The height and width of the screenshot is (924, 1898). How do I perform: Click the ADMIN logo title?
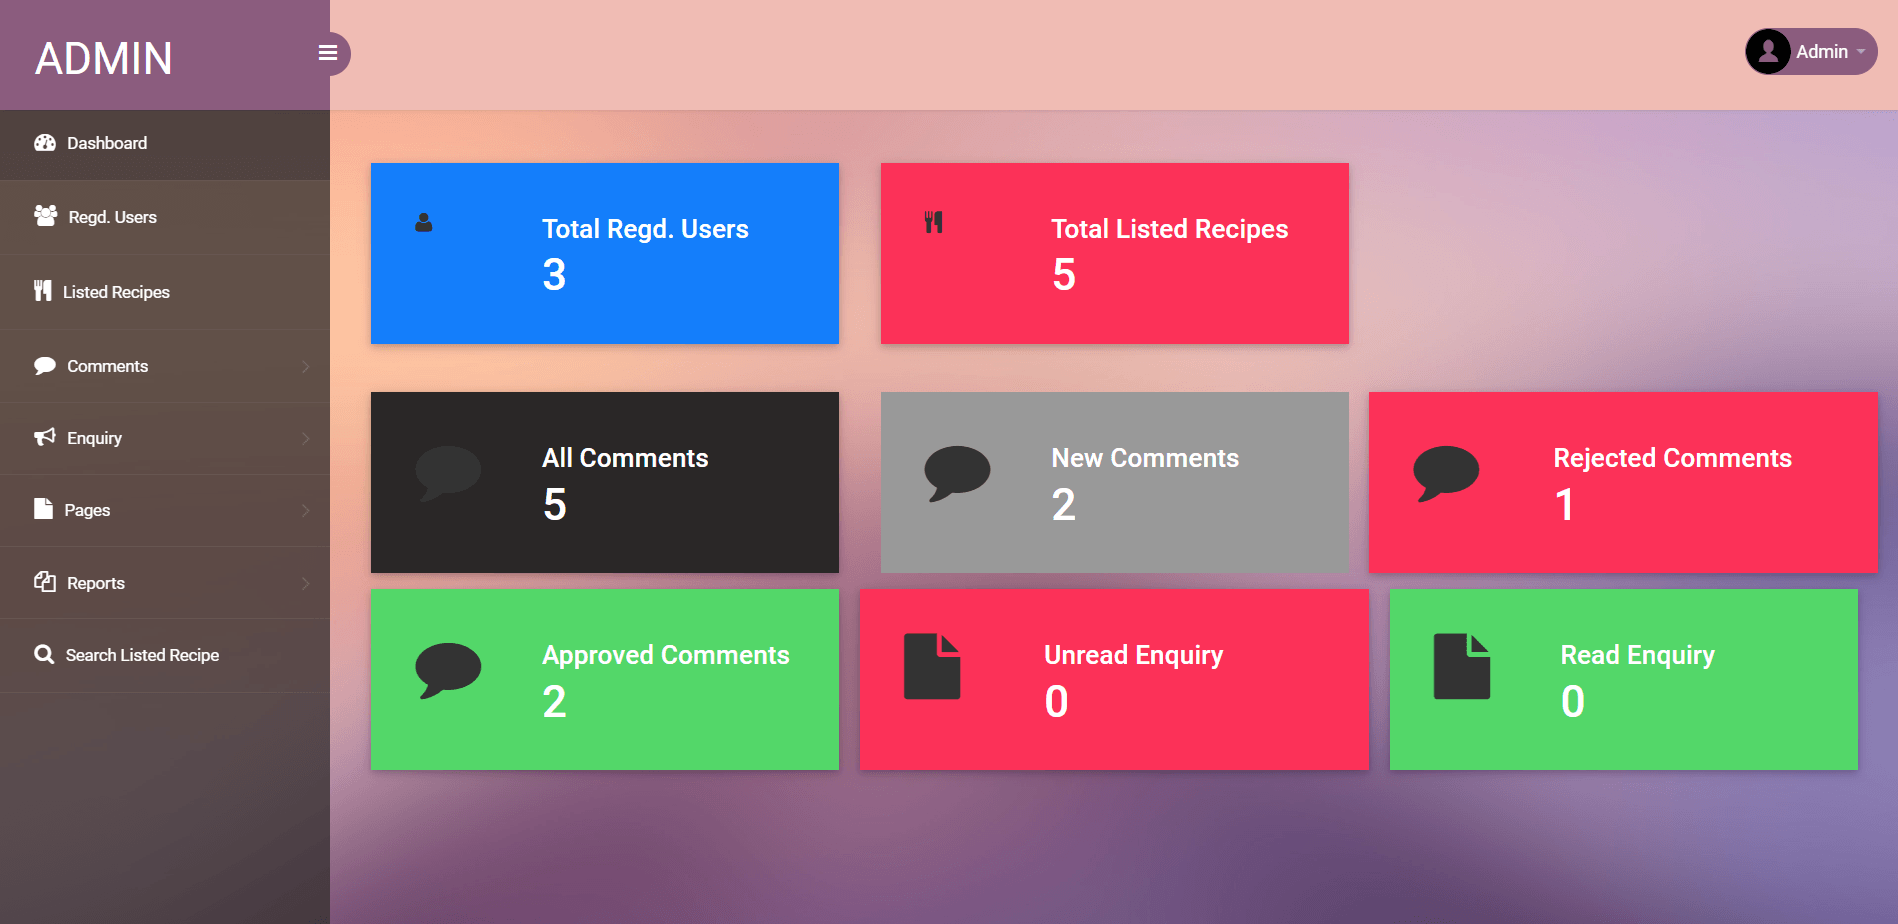[x=104, y=58]
